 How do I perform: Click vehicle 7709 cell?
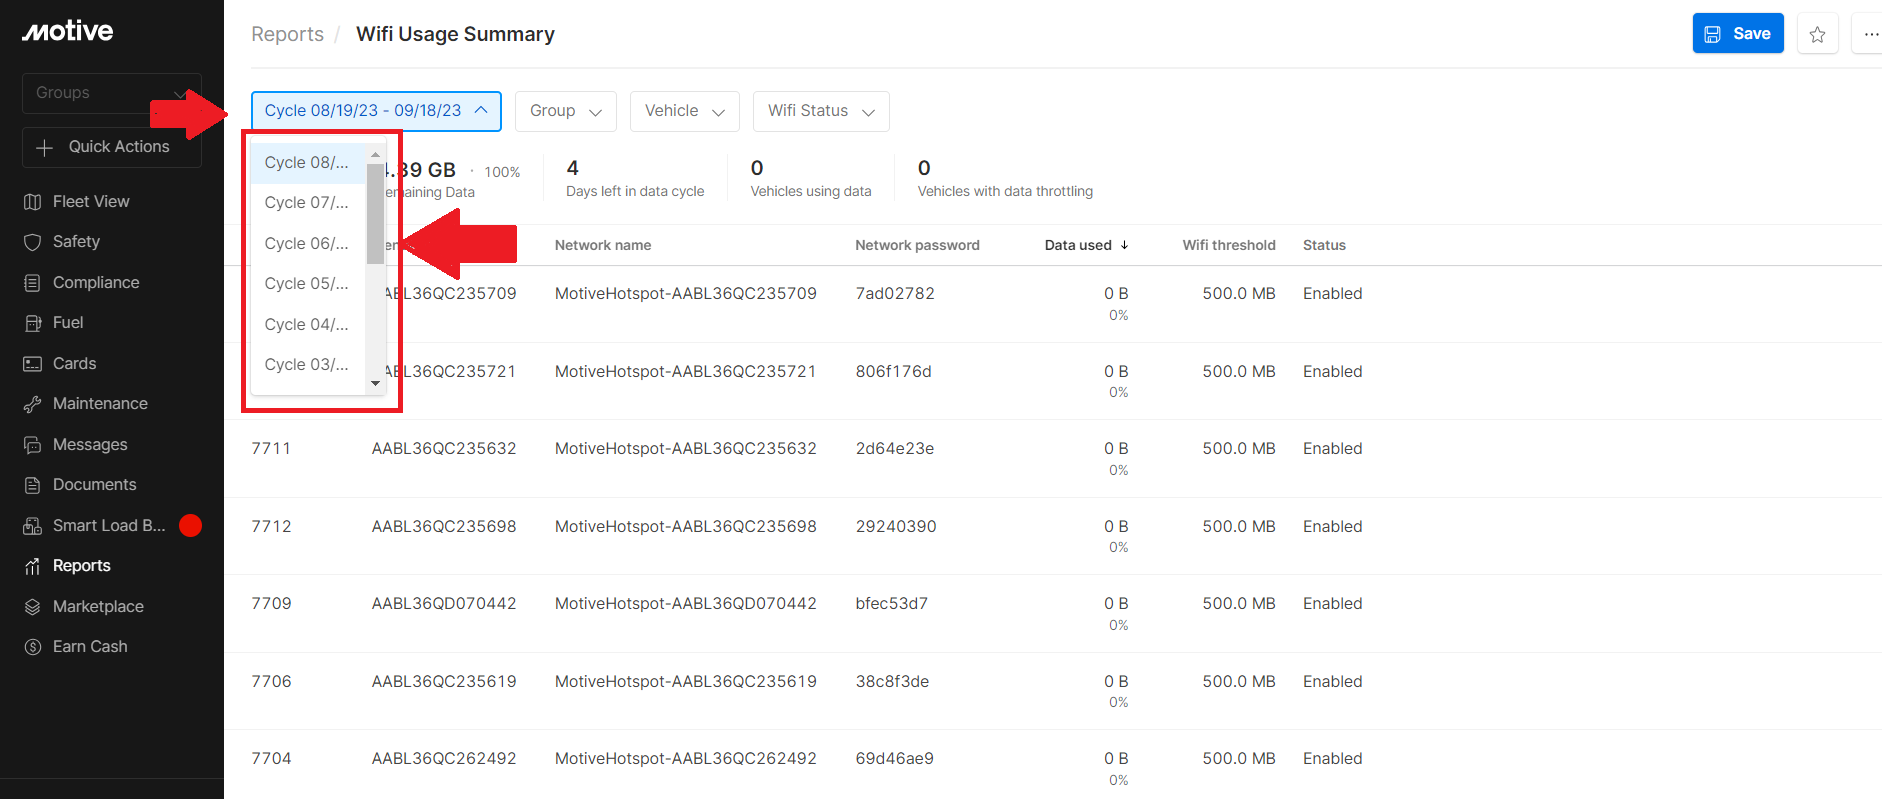pos(271,604)
